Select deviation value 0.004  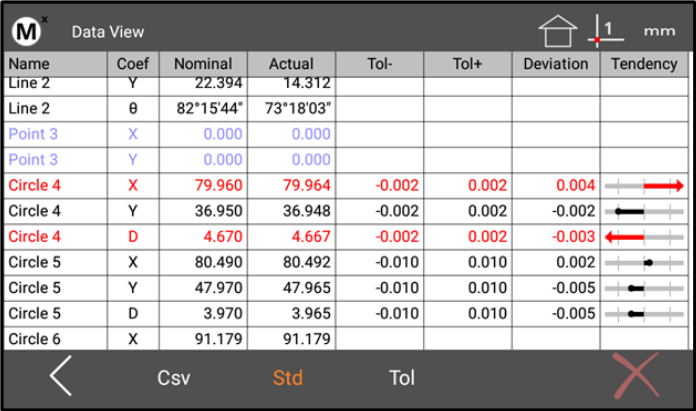[576, 185]
